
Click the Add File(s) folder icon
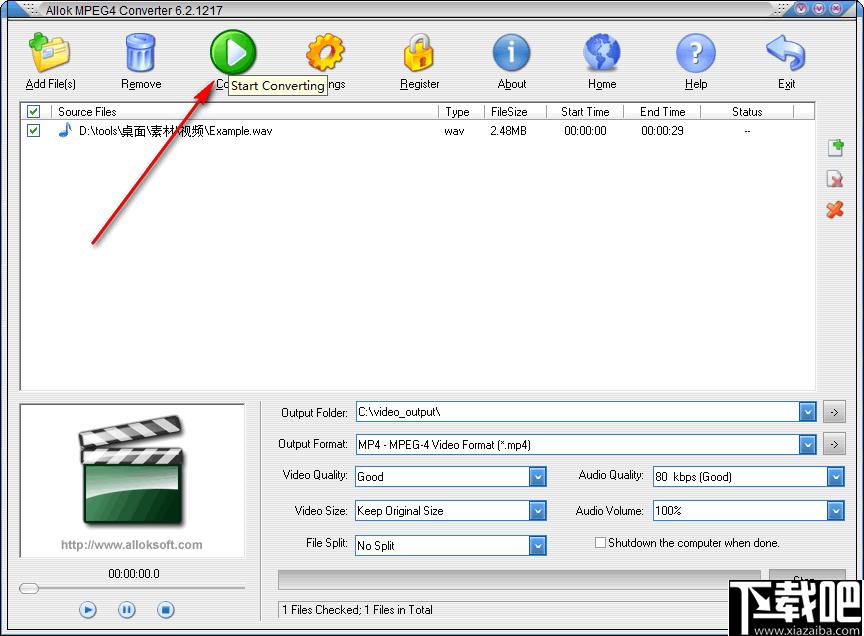49,52
